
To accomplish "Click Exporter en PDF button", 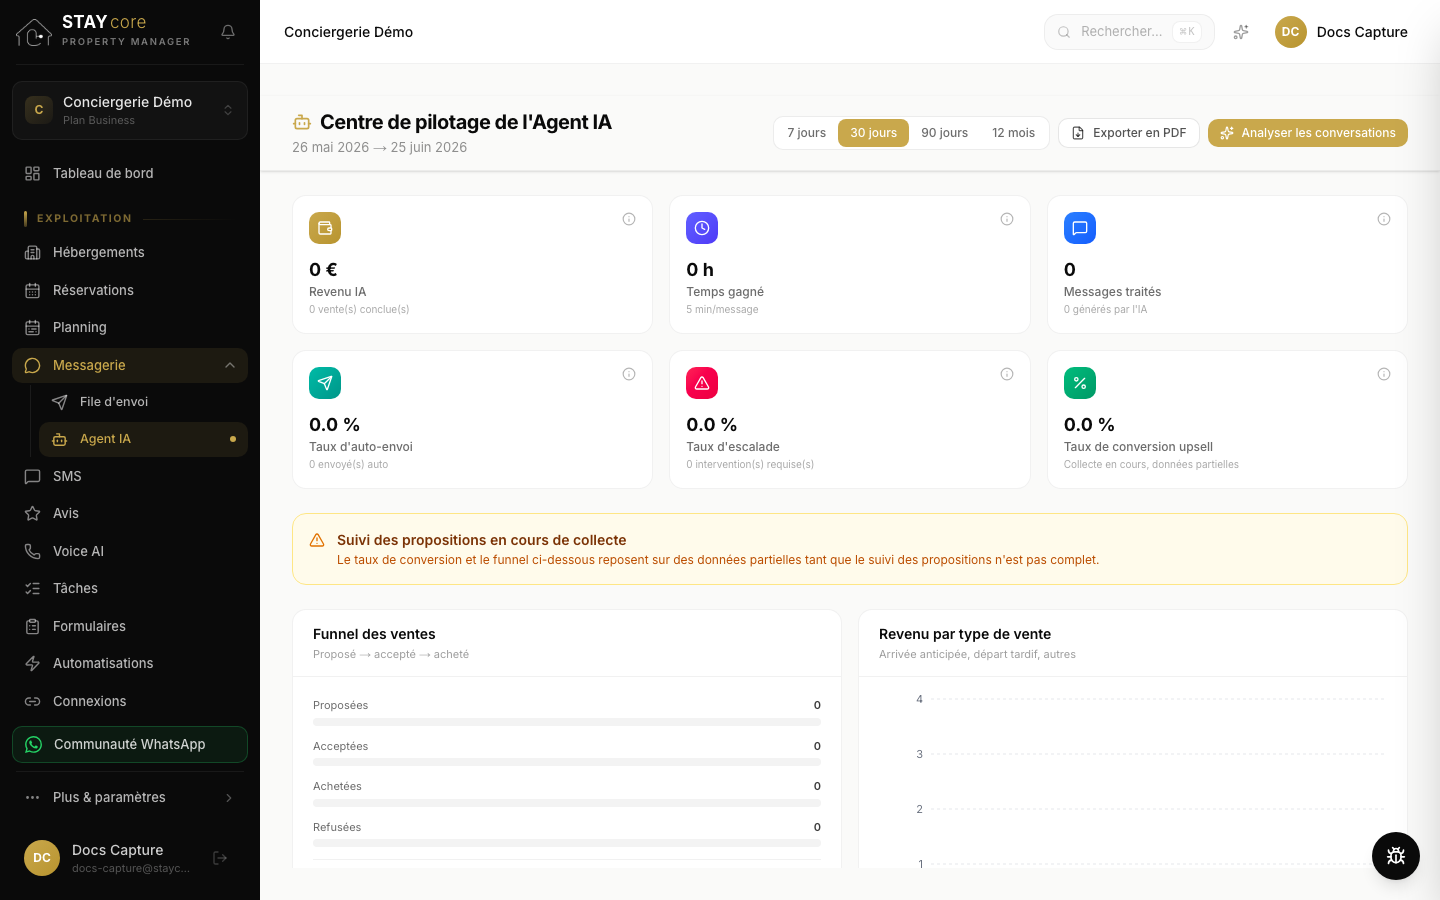I will [1129, 133].
